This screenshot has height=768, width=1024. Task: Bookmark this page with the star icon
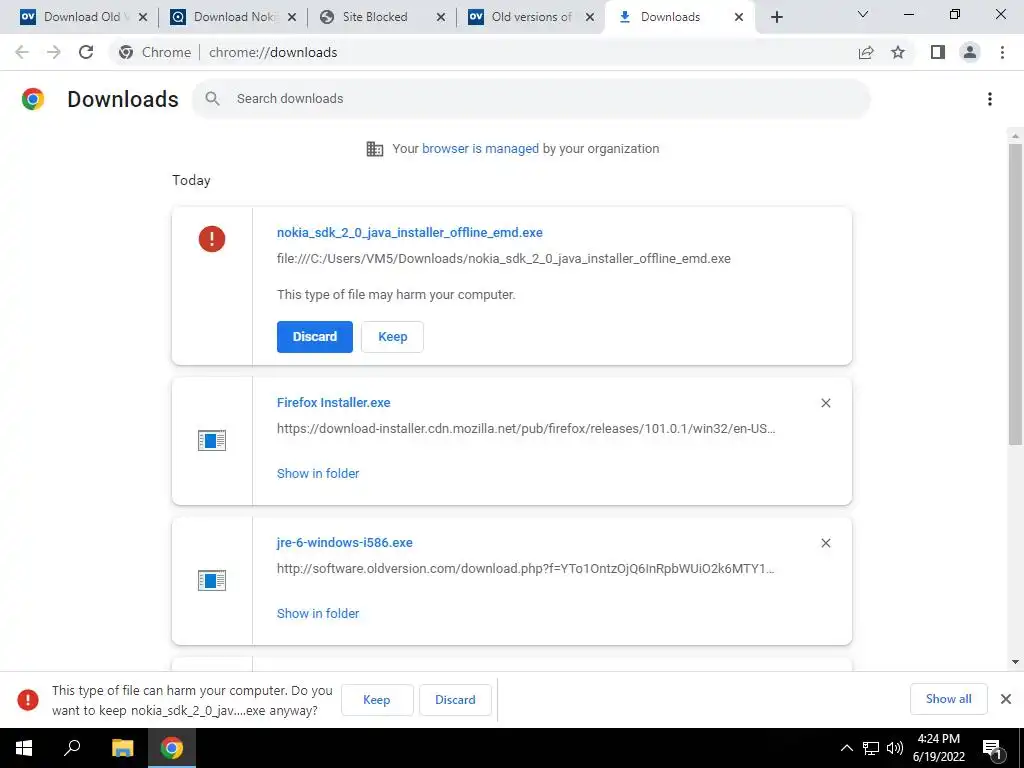pos(898,52)
